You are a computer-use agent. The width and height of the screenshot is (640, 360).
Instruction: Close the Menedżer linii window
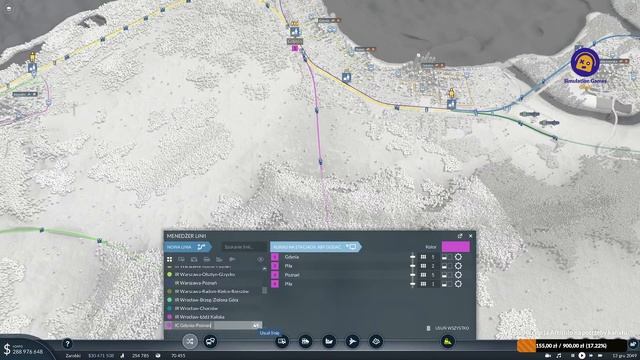[x=471, y=236]
